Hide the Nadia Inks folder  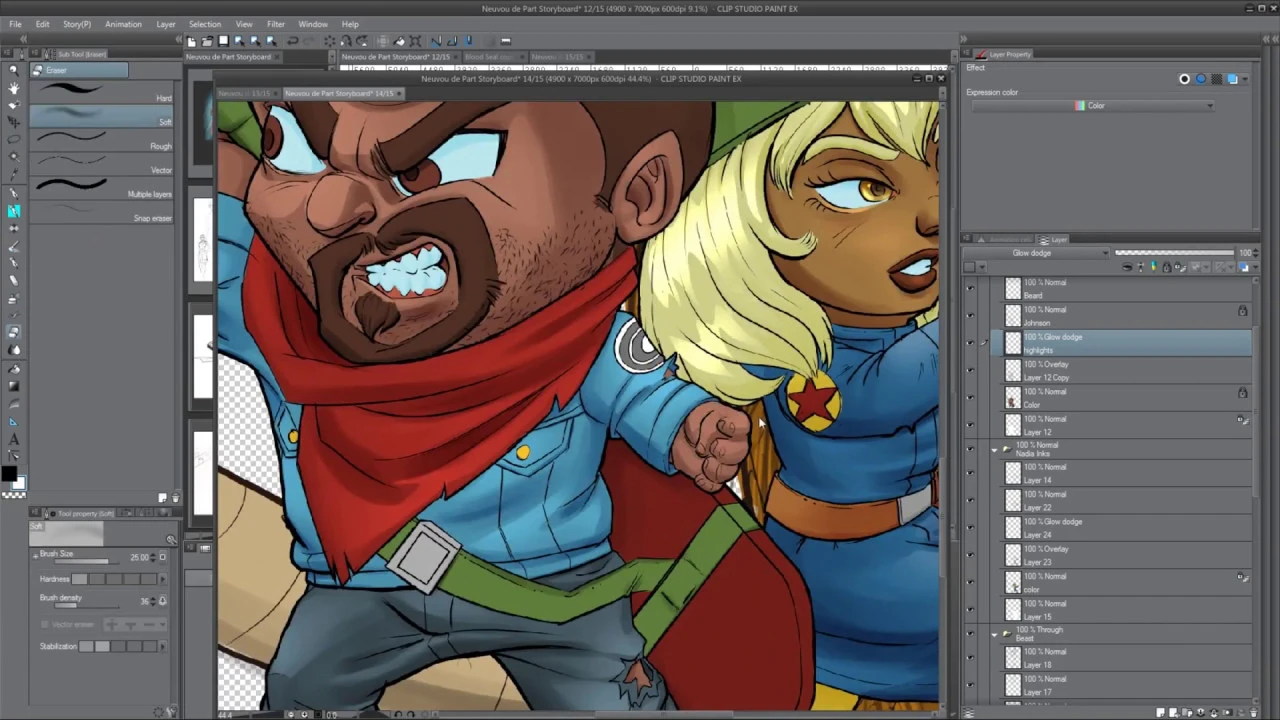969,449
